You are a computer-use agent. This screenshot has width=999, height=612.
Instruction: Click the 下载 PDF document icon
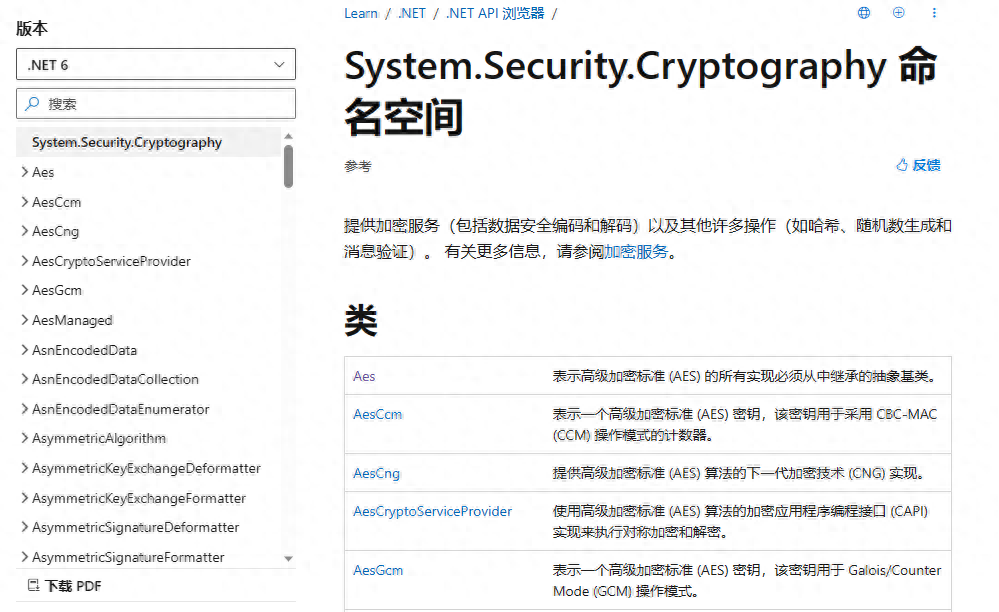pyautogui.click(x=33, y=585)
